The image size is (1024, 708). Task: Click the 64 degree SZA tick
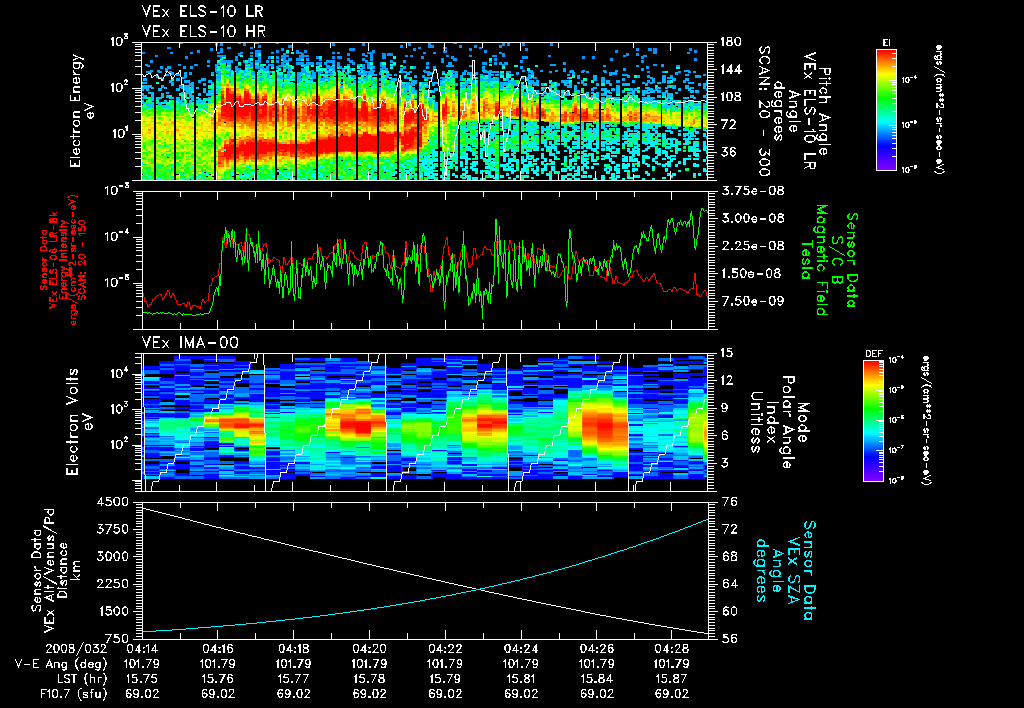click(x=730, y=584)
